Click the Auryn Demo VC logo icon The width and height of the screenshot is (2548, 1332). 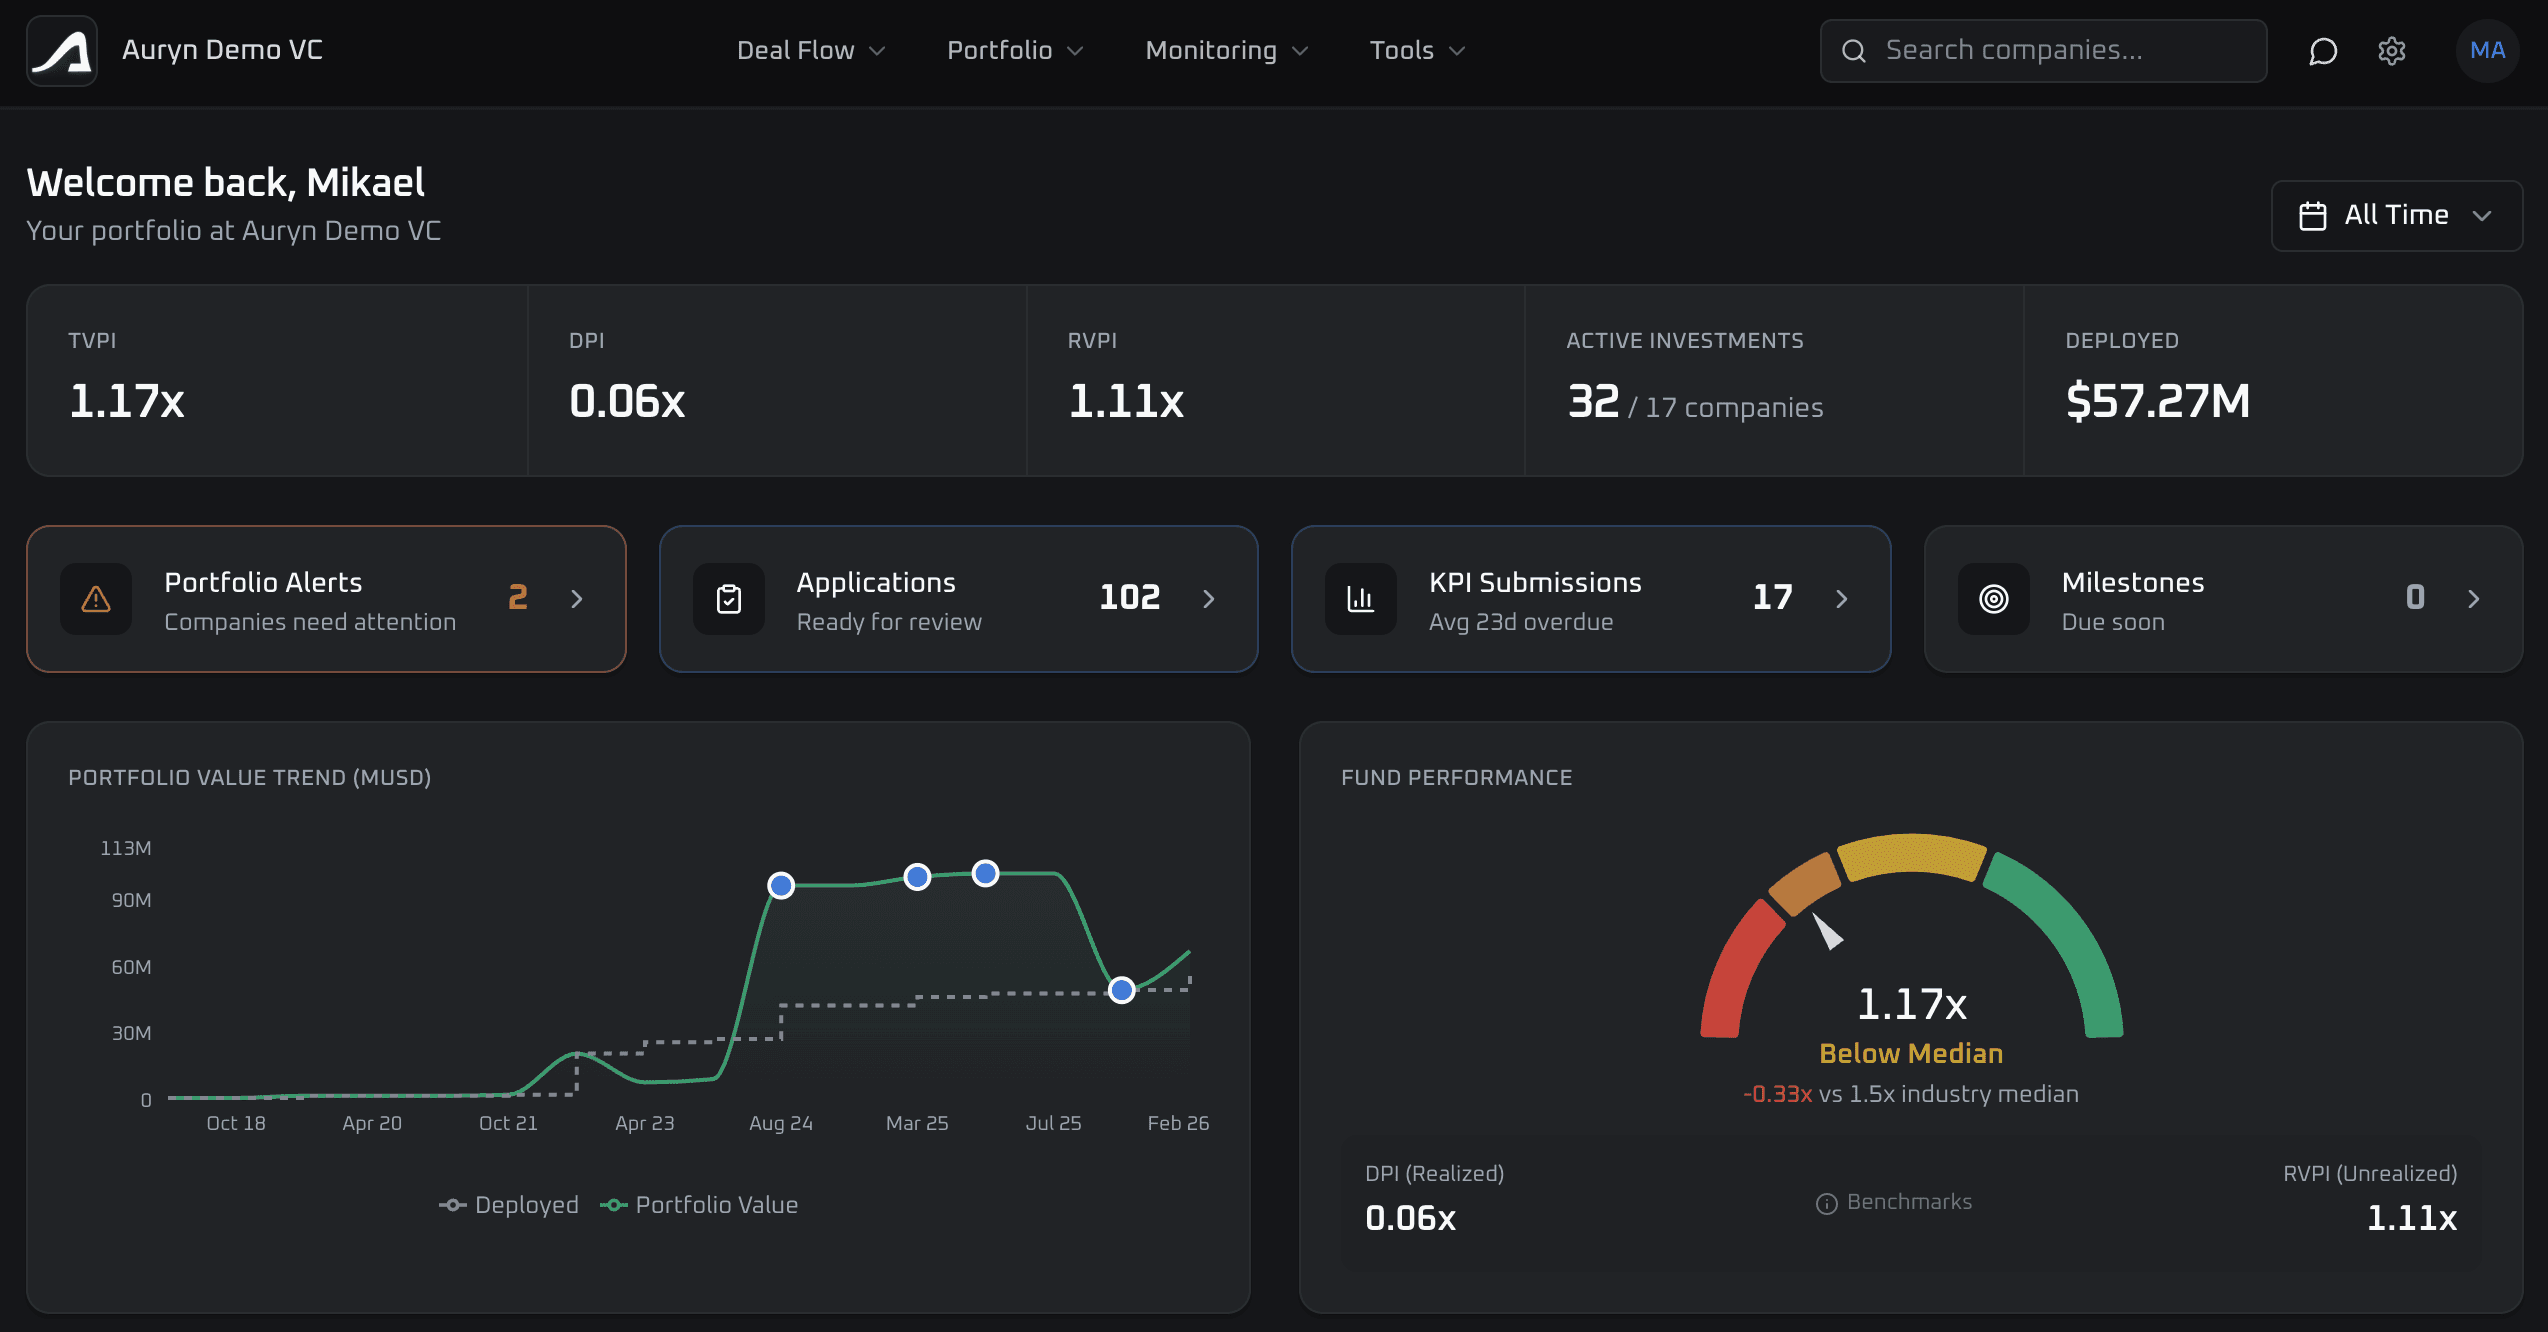61,50
